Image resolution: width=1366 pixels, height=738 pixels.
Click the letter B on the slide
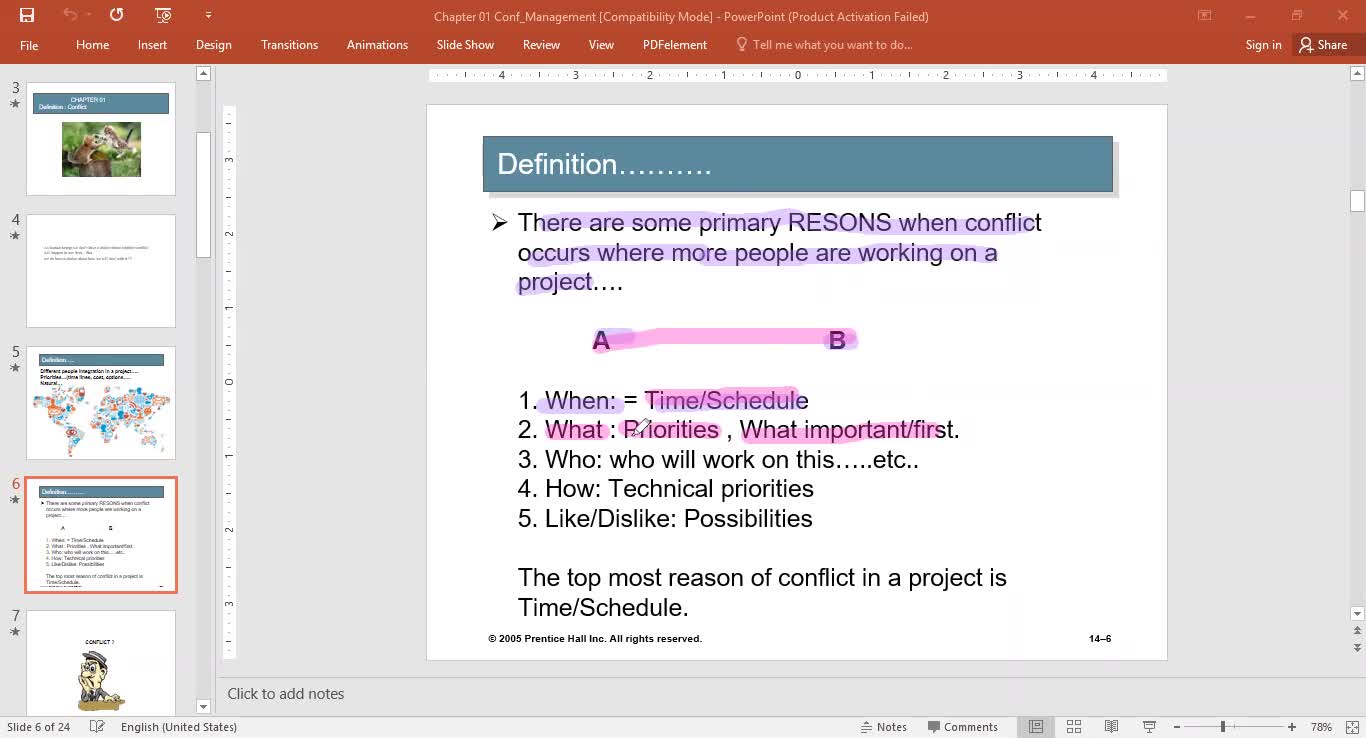point(837,341)
